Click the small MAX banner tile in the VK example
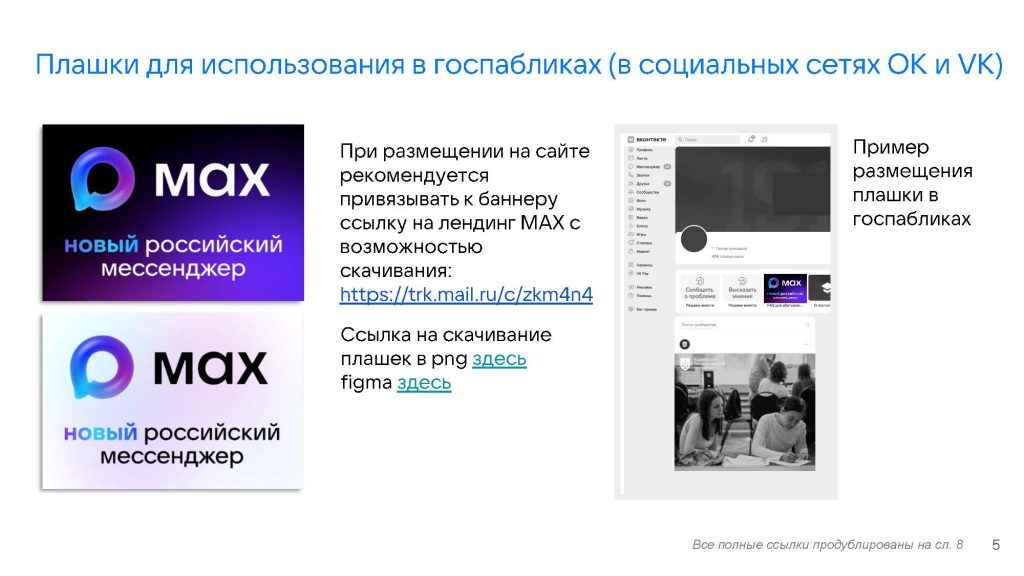This screenshot has height=576, width=1024. point(785,288)
